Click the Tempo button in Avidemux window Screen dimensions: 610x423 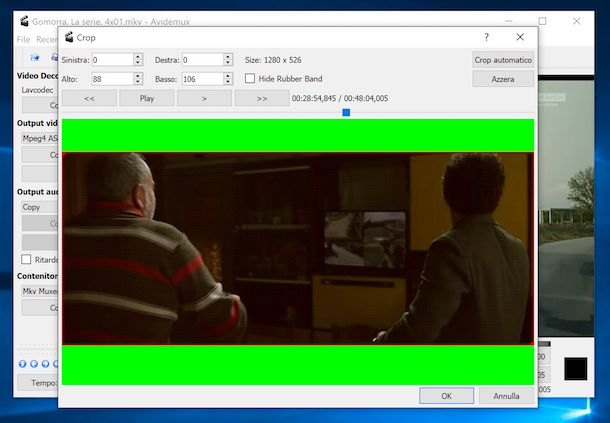pos(38,383)
